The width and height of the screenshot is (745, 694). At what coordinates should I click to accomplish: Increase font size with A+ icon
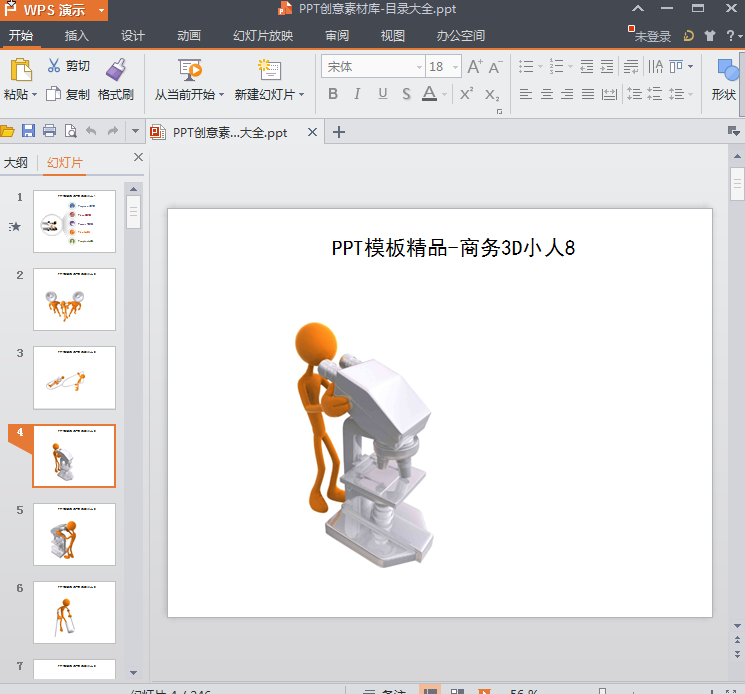(x=475, y=67)
